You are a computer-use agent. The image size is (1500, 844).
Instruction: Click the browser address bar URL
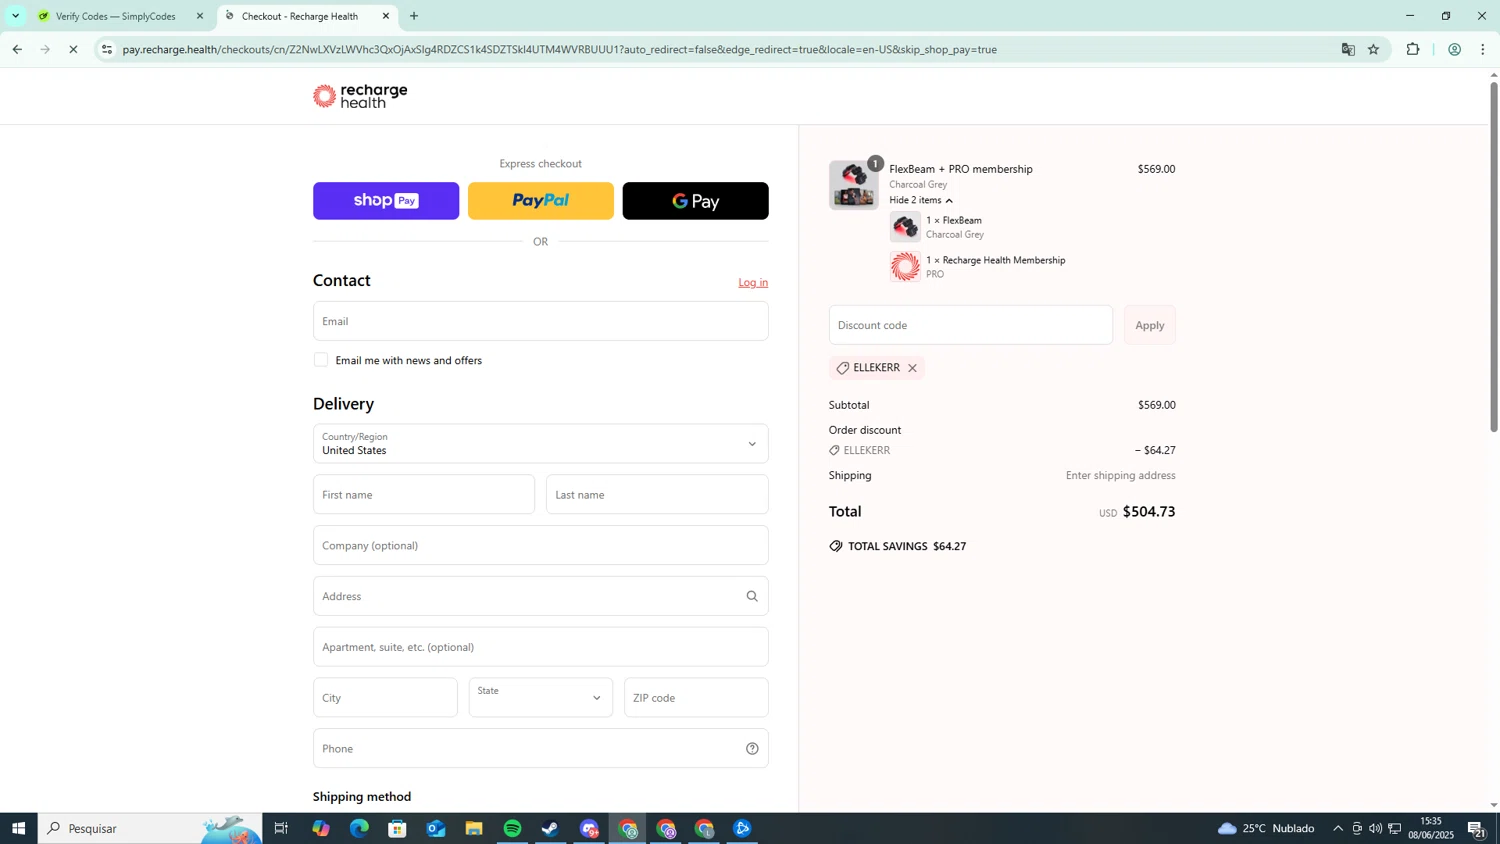click(560, 49)
